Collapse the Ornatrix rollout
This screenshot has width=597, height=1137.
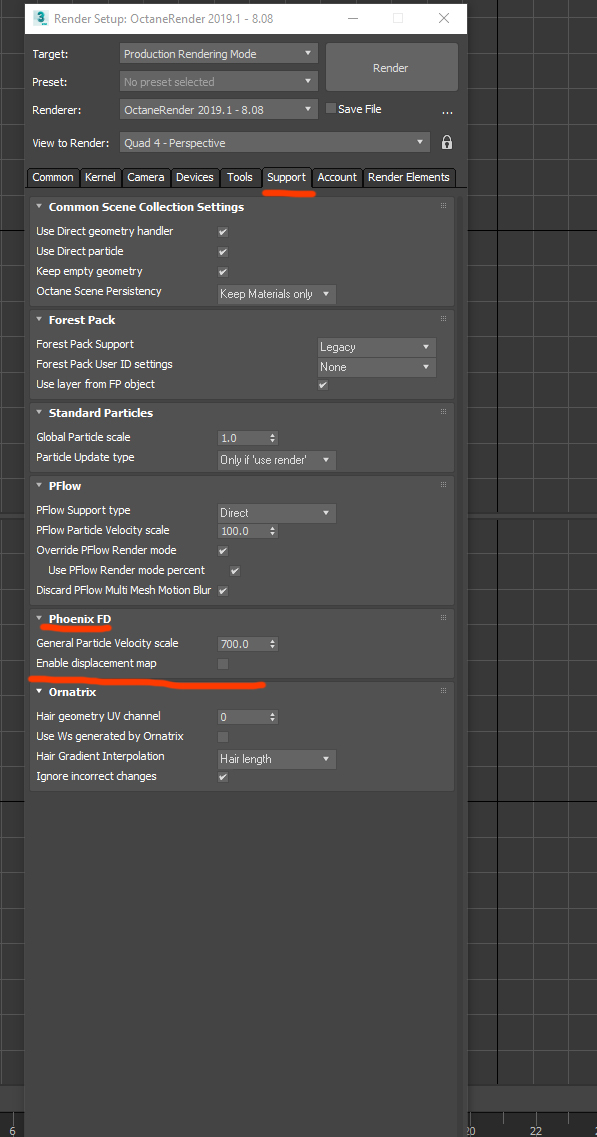(x=39, y=691)
